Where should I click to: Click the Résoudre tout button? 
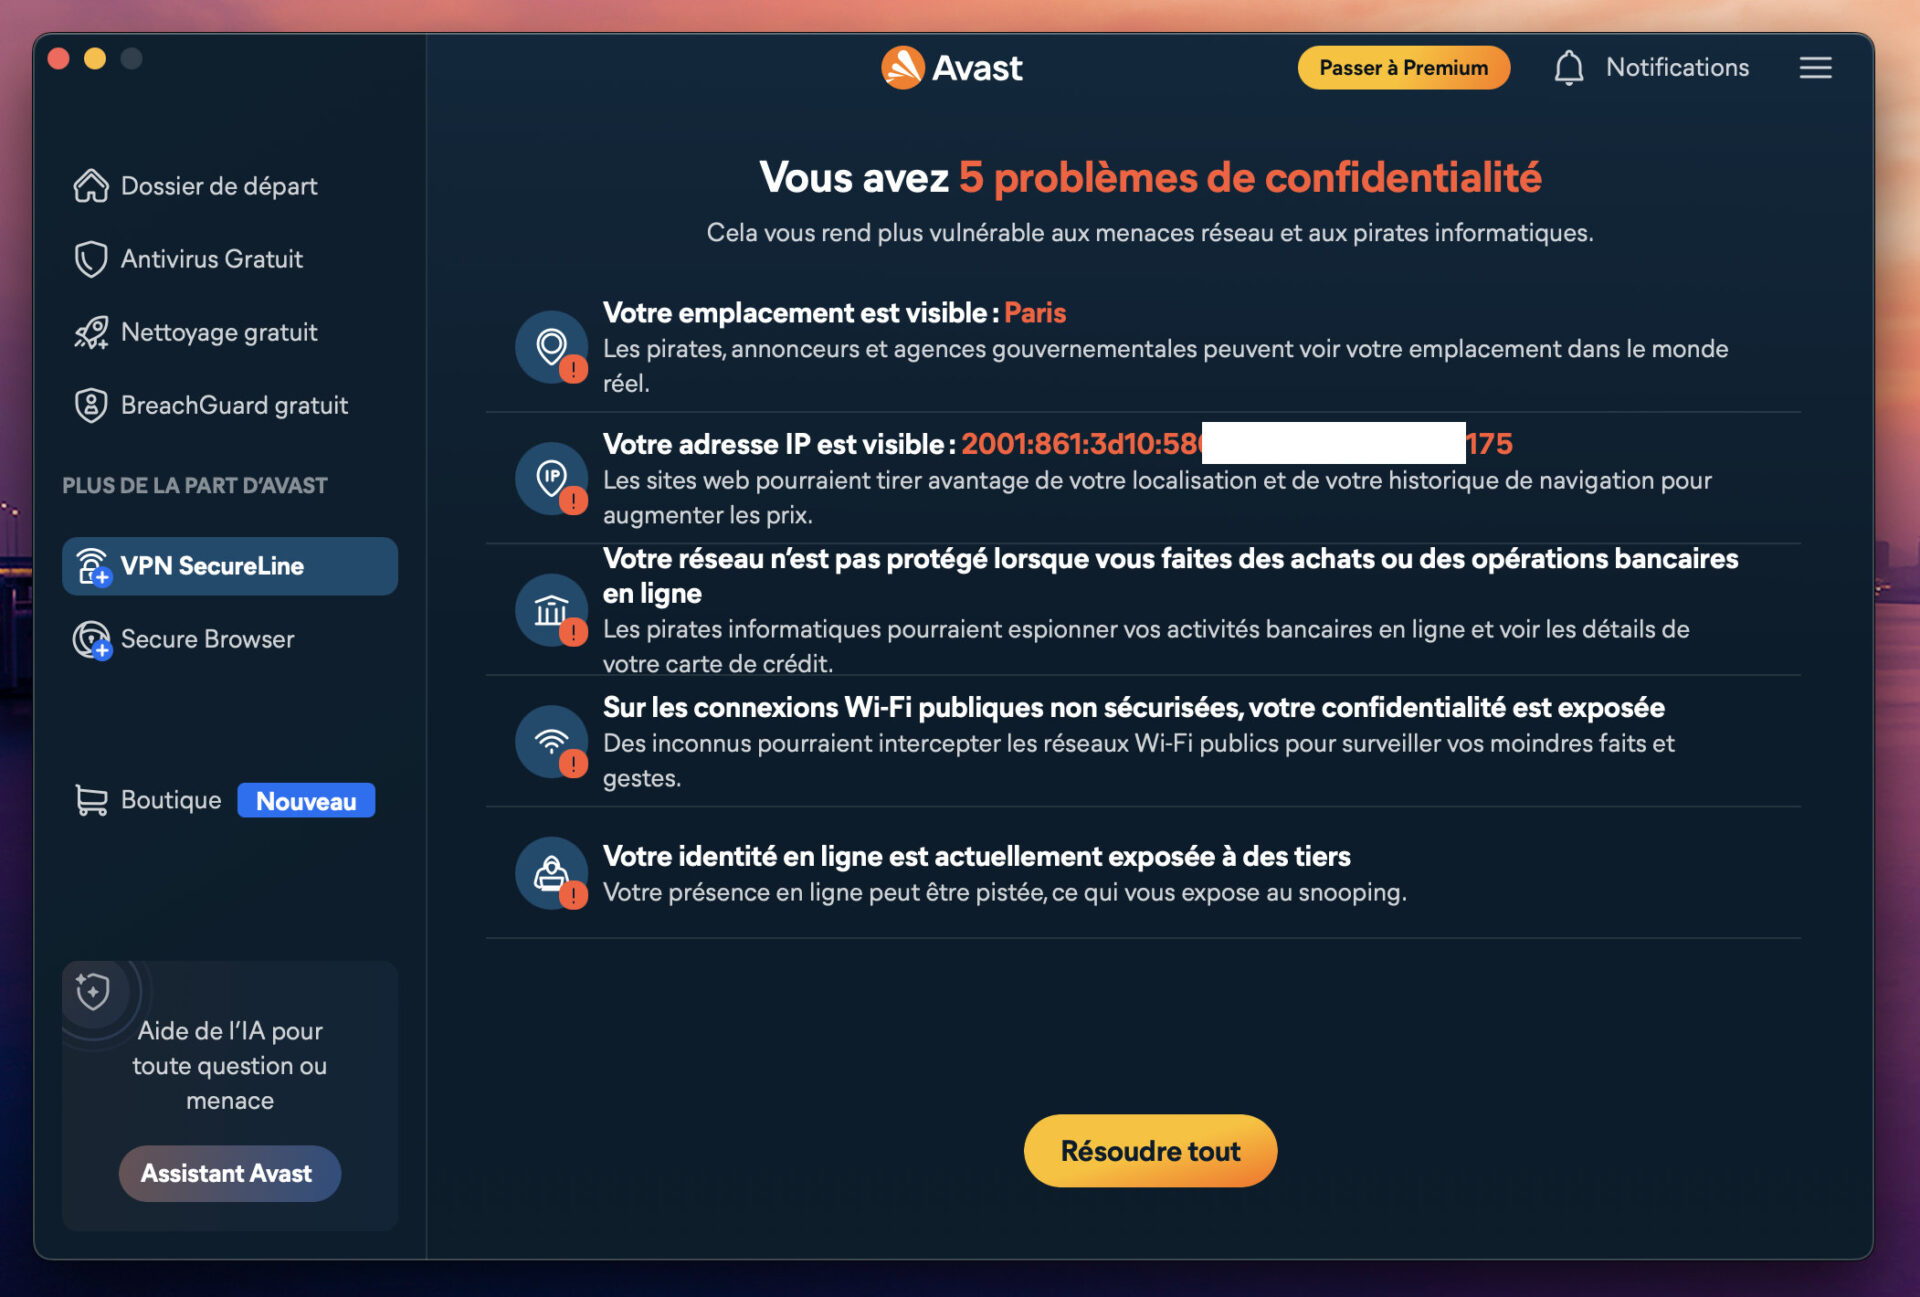(x=1150, y=1151)
